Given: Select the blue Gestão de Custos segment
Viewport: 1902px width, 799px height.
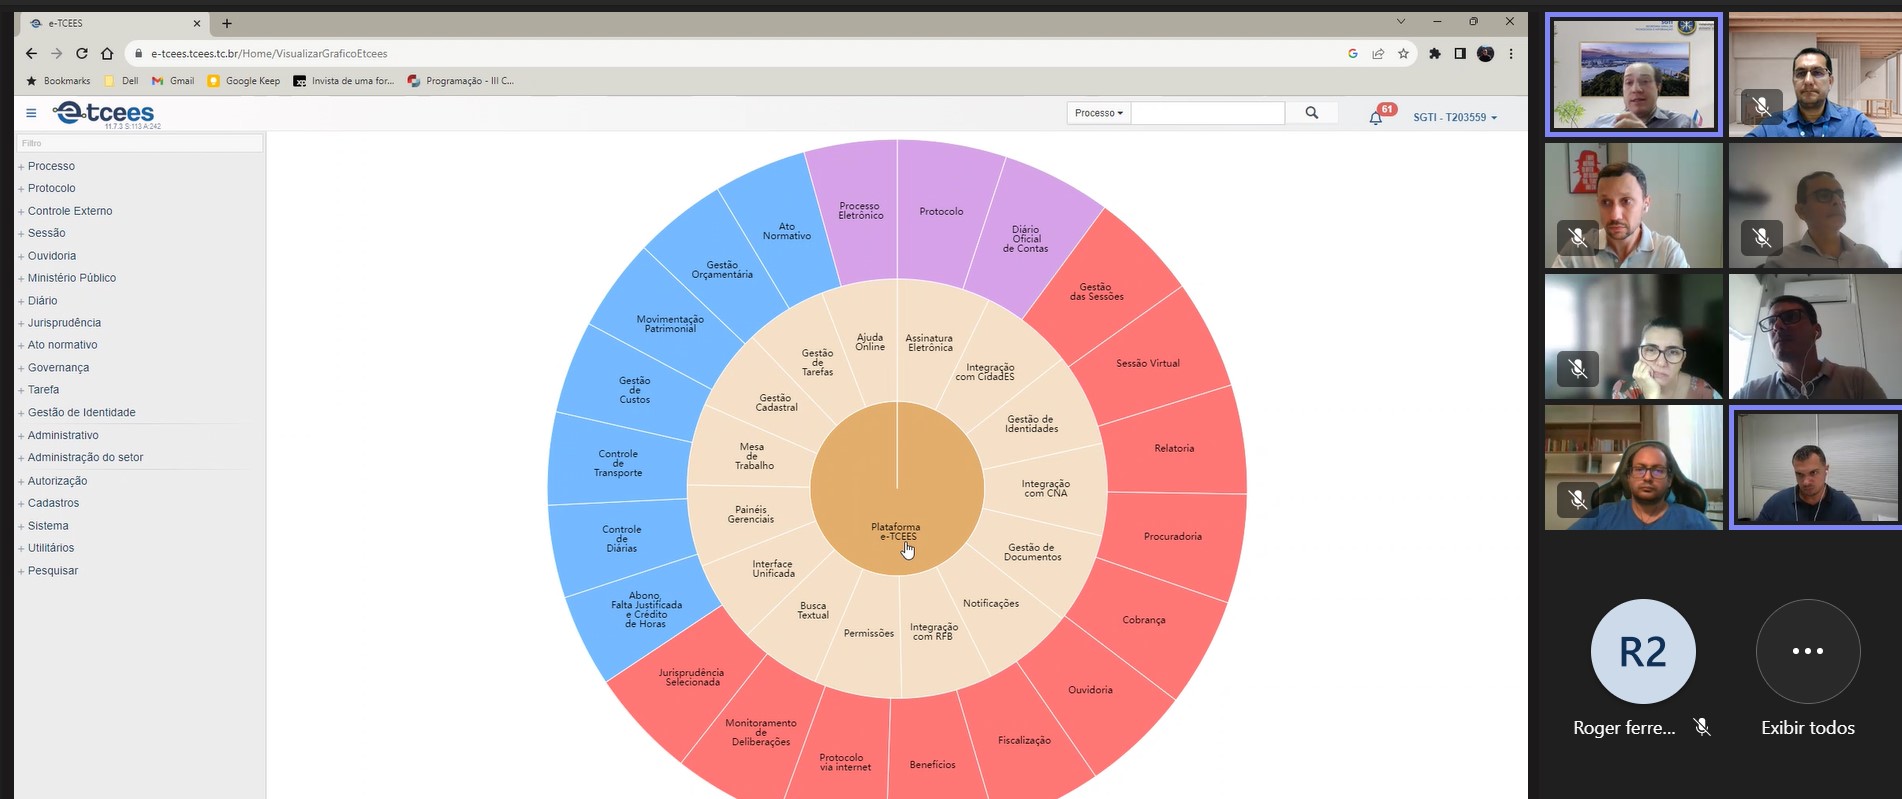Looking at the screenshot, I should pos(634,390).
